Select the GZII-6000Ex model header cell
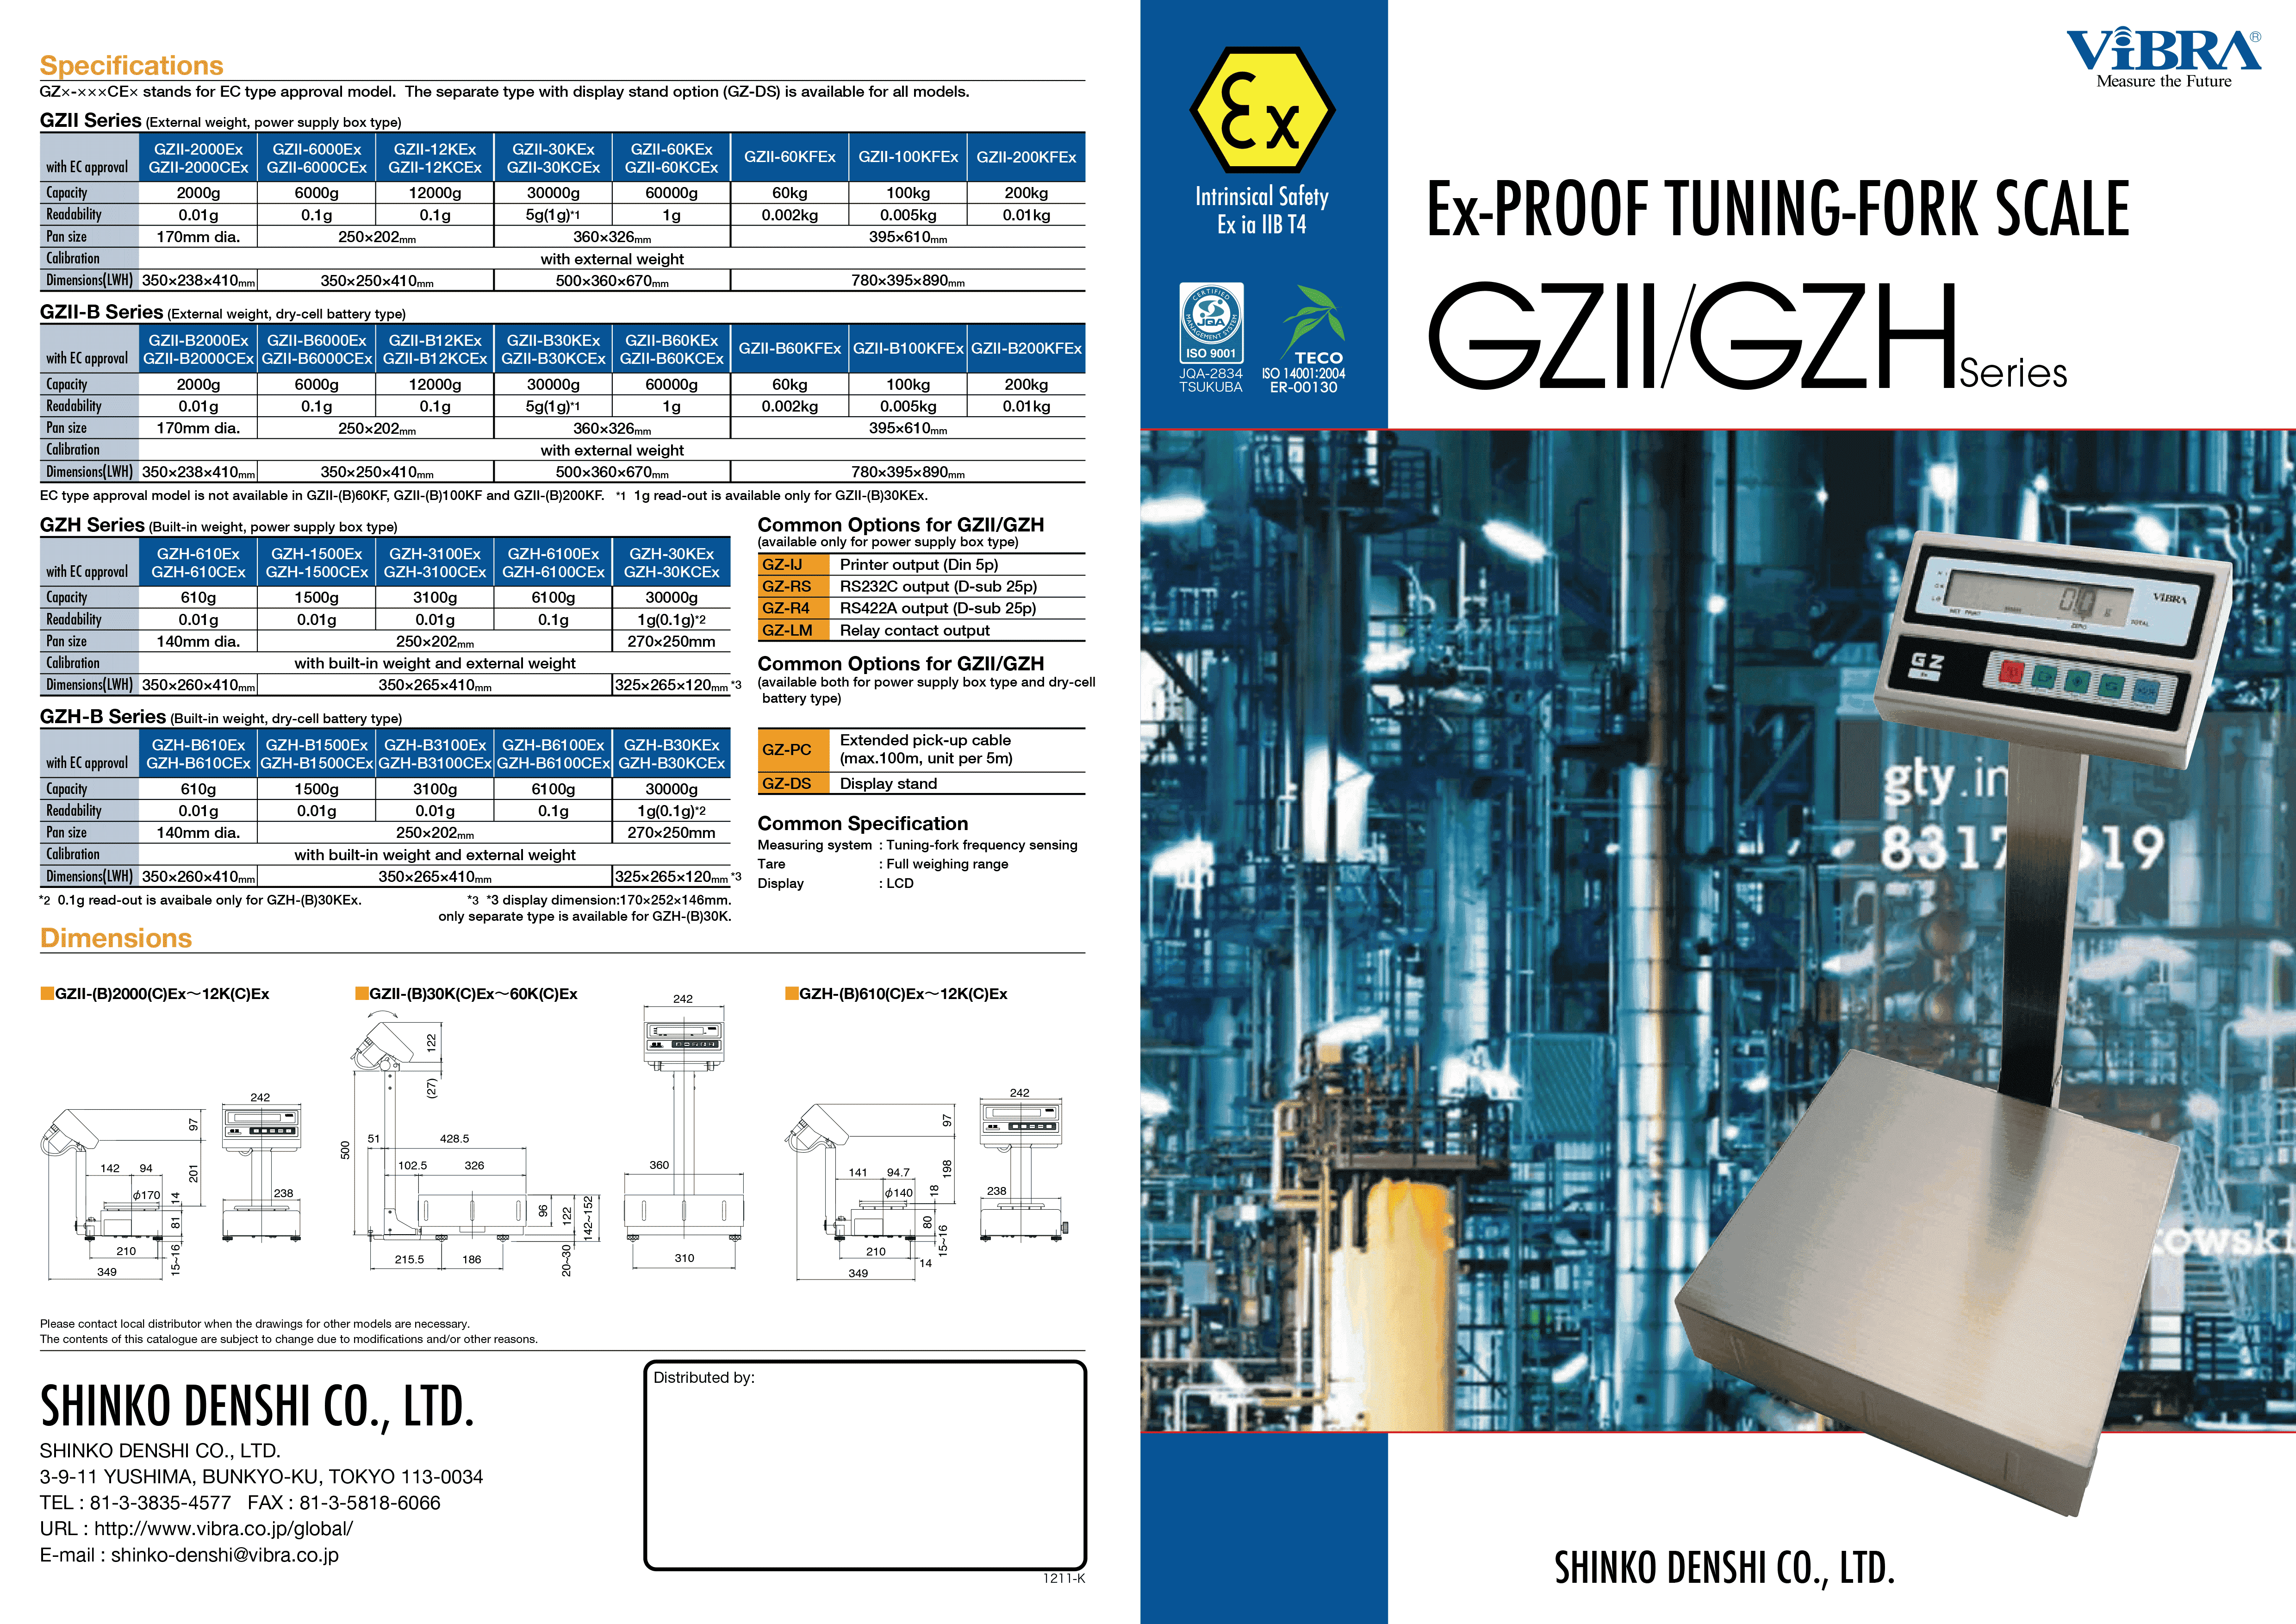The width and height of the screenshot is (2296, 1624). point(317,158)
